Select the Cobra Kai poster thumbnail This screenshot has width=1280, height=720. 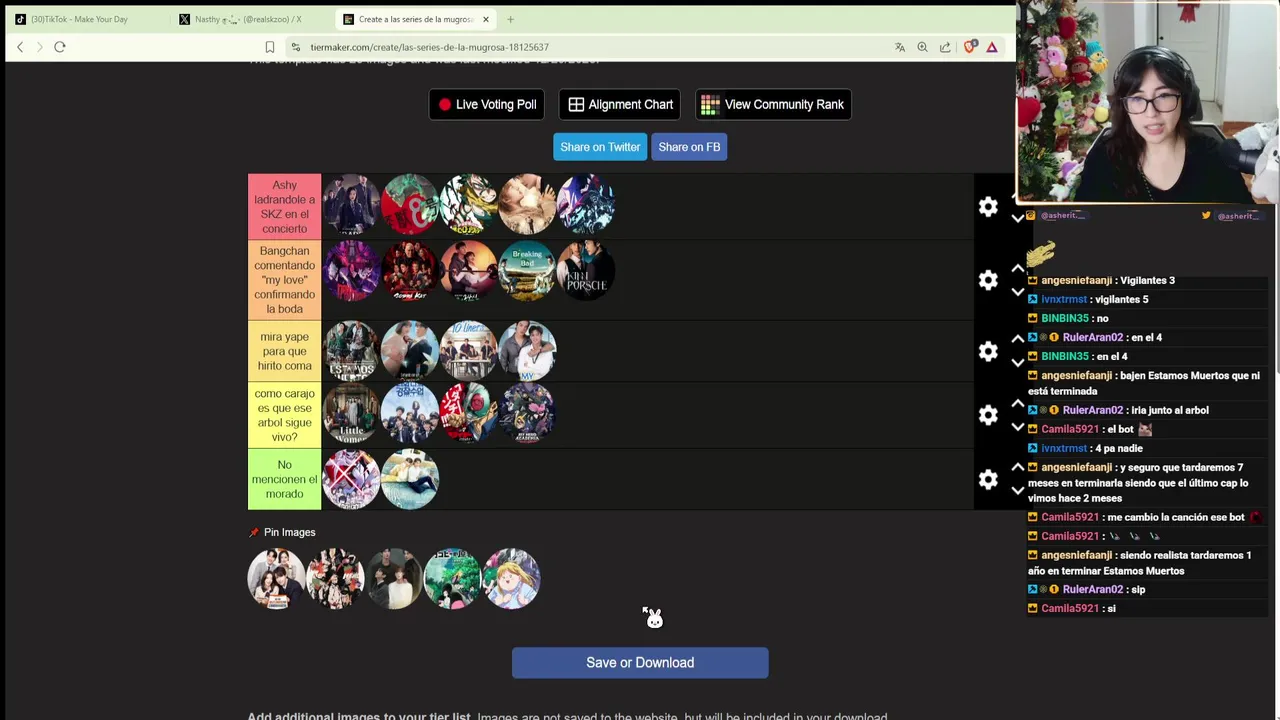tap(409, 270)
